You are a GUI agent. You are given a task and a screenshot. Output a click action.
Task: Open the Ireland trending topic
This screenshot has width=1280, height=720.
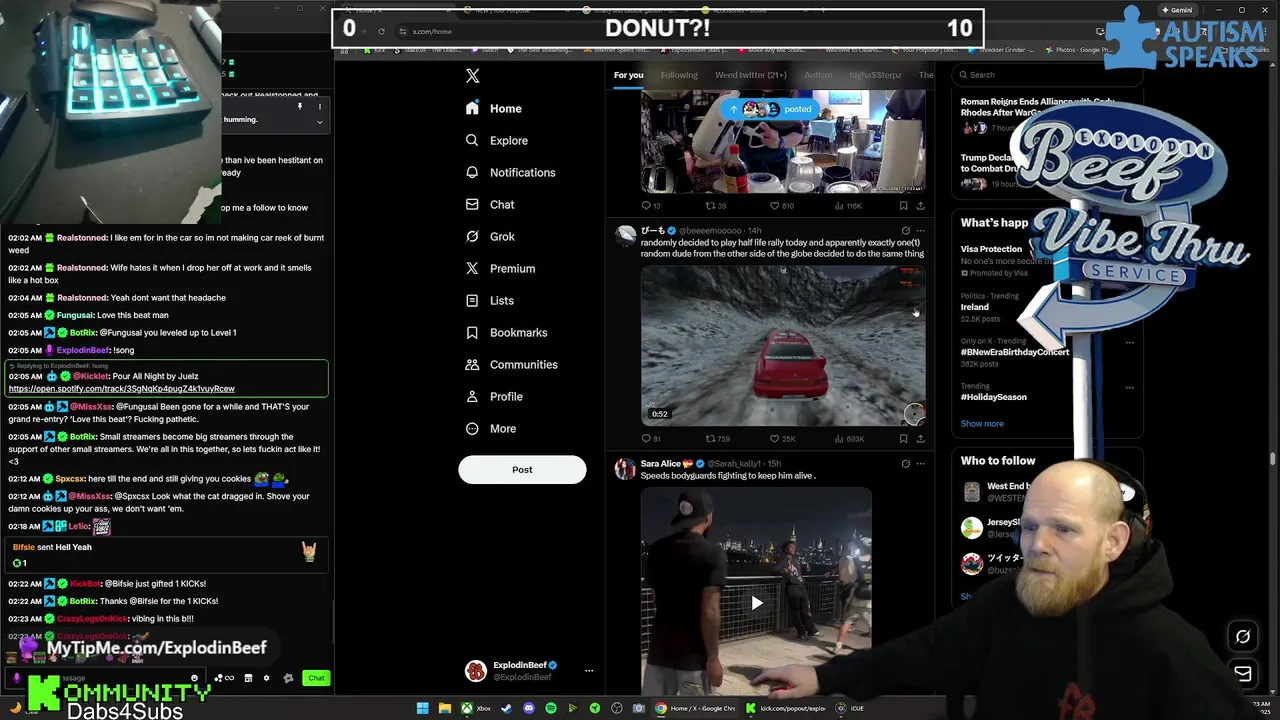pos(975,307)
